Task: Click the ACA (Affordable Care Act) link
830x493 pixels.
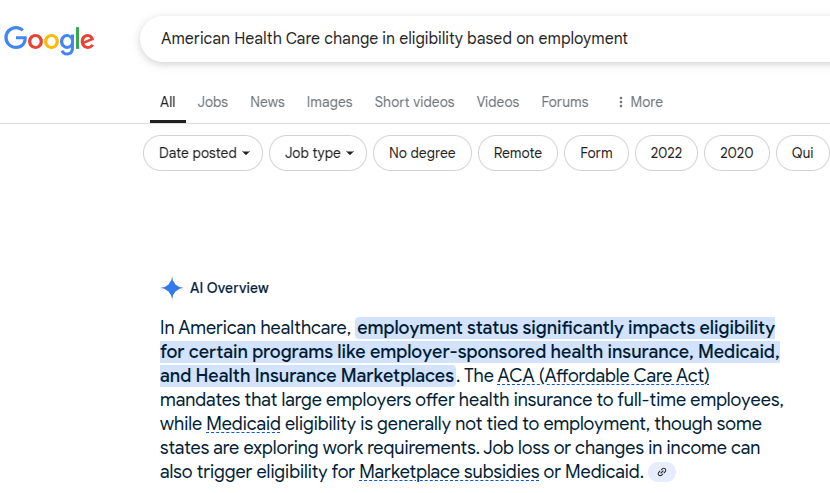Action: point(603,376)
